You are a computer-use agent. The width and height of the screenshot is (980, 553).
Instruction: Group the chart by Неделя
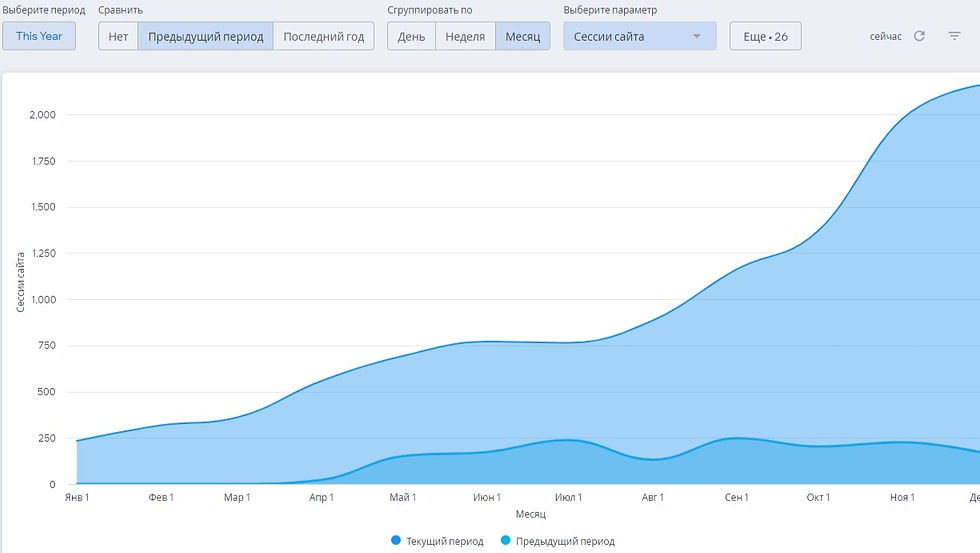click(x=465, y=37)
